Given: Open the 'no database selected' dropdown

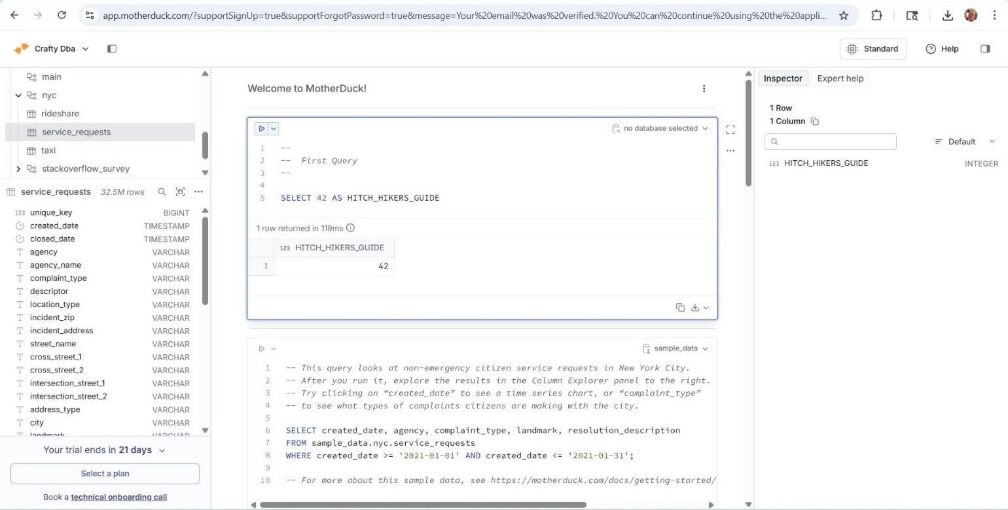Looking at the screenshot, I should tap(660, 129).
